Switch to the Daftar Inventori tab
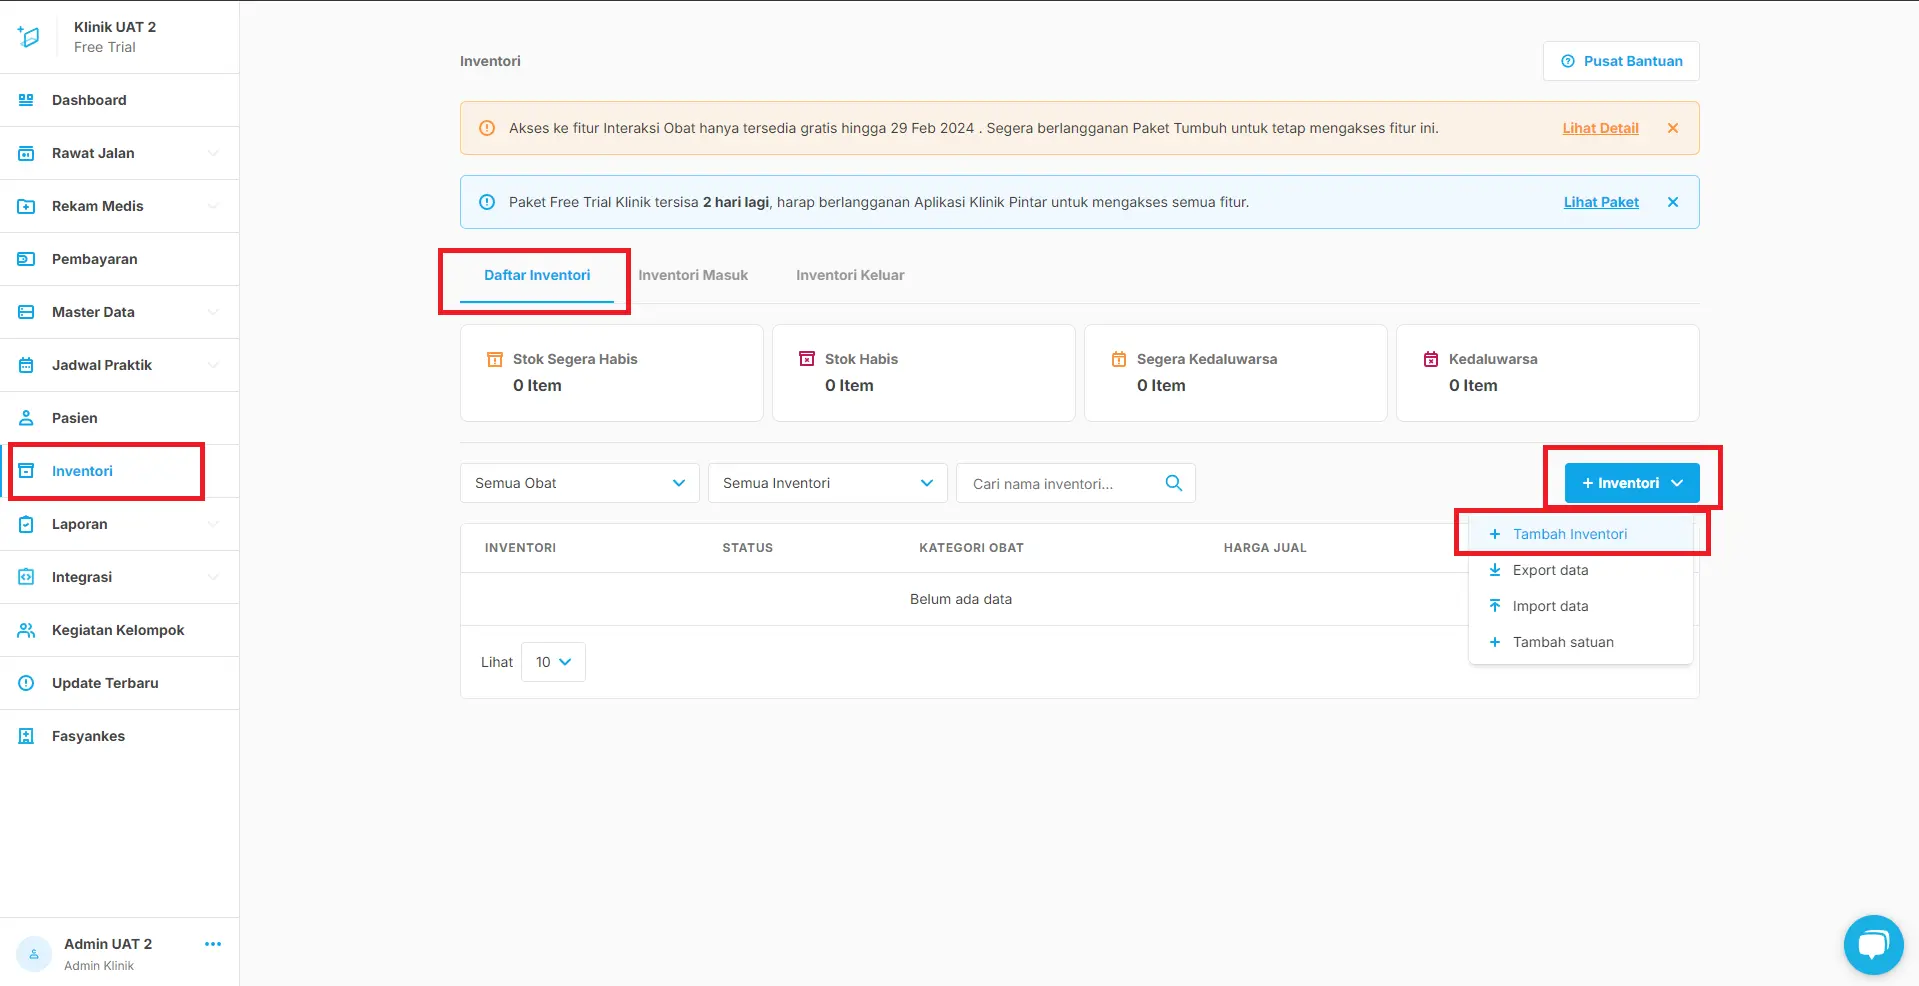The image size is (1919, 986). click(537, 275)
